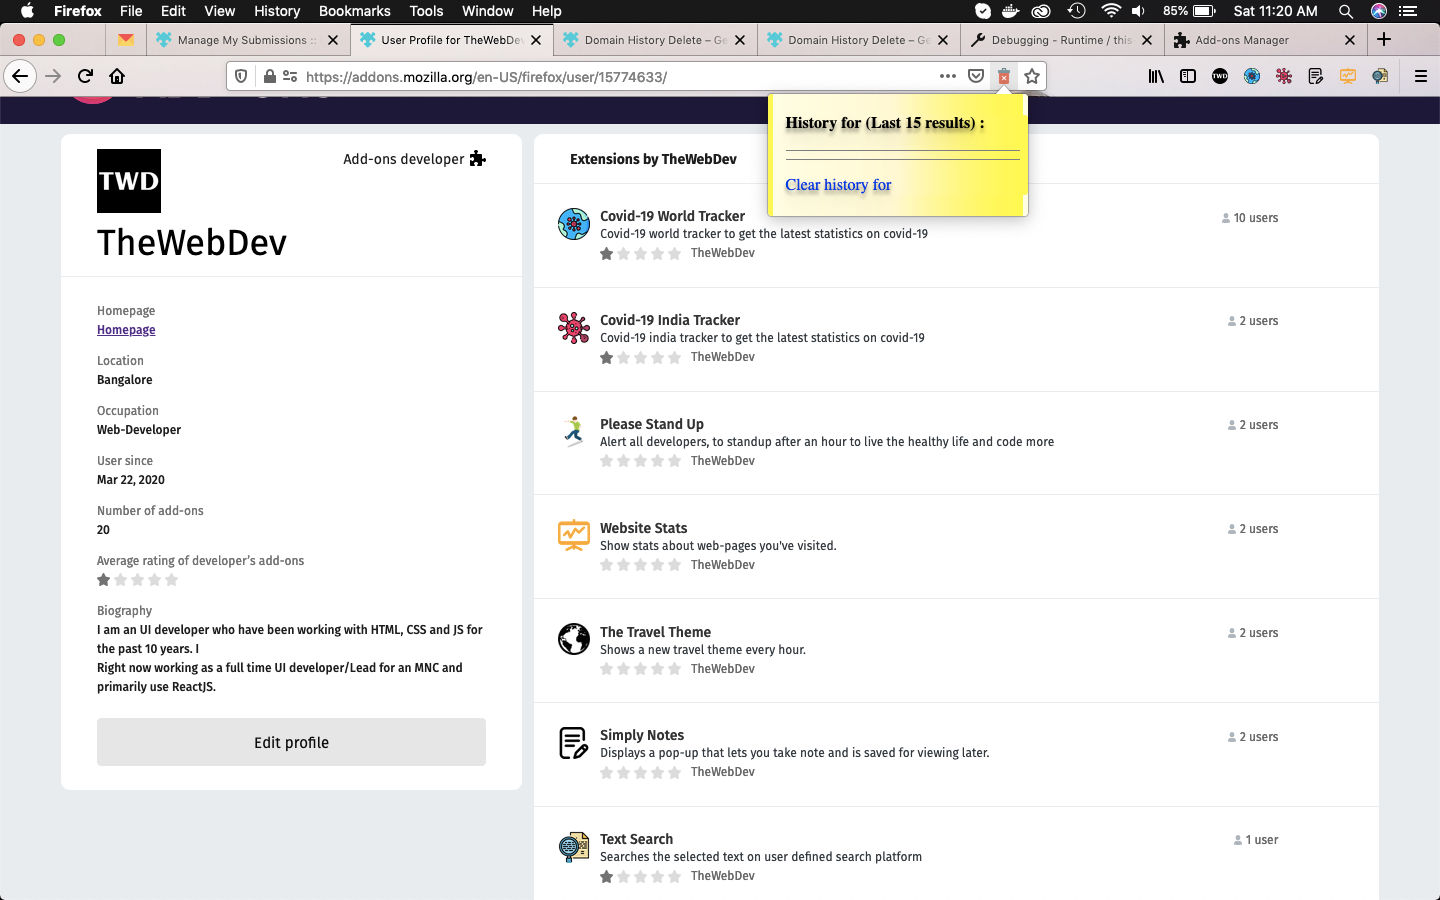Viewport: 1440px width, 900px height.
Task: Open the File menu
Action: tap(131, 11)
